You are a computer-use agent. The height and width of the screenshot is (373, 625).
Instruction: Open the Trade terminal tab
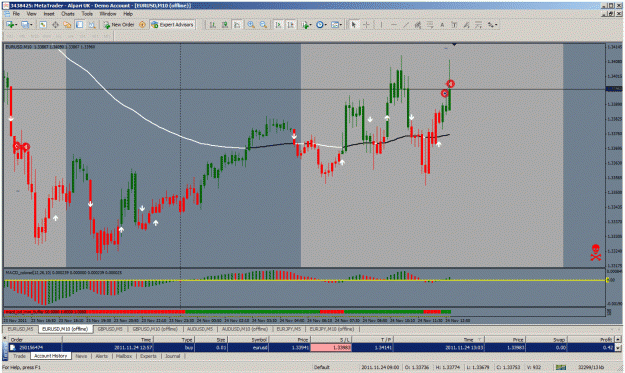(x=19, y=356)
